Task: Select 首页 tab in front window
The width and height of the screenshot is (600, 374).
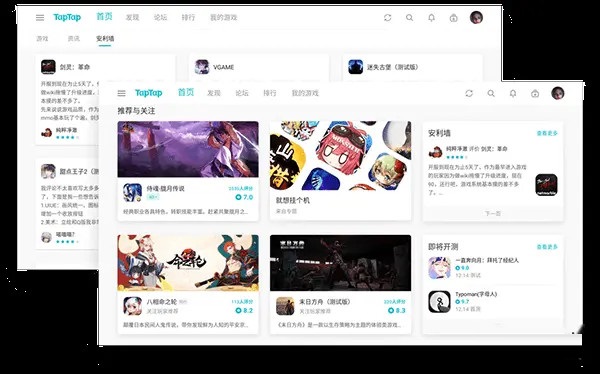Action: tap(186, 92)
